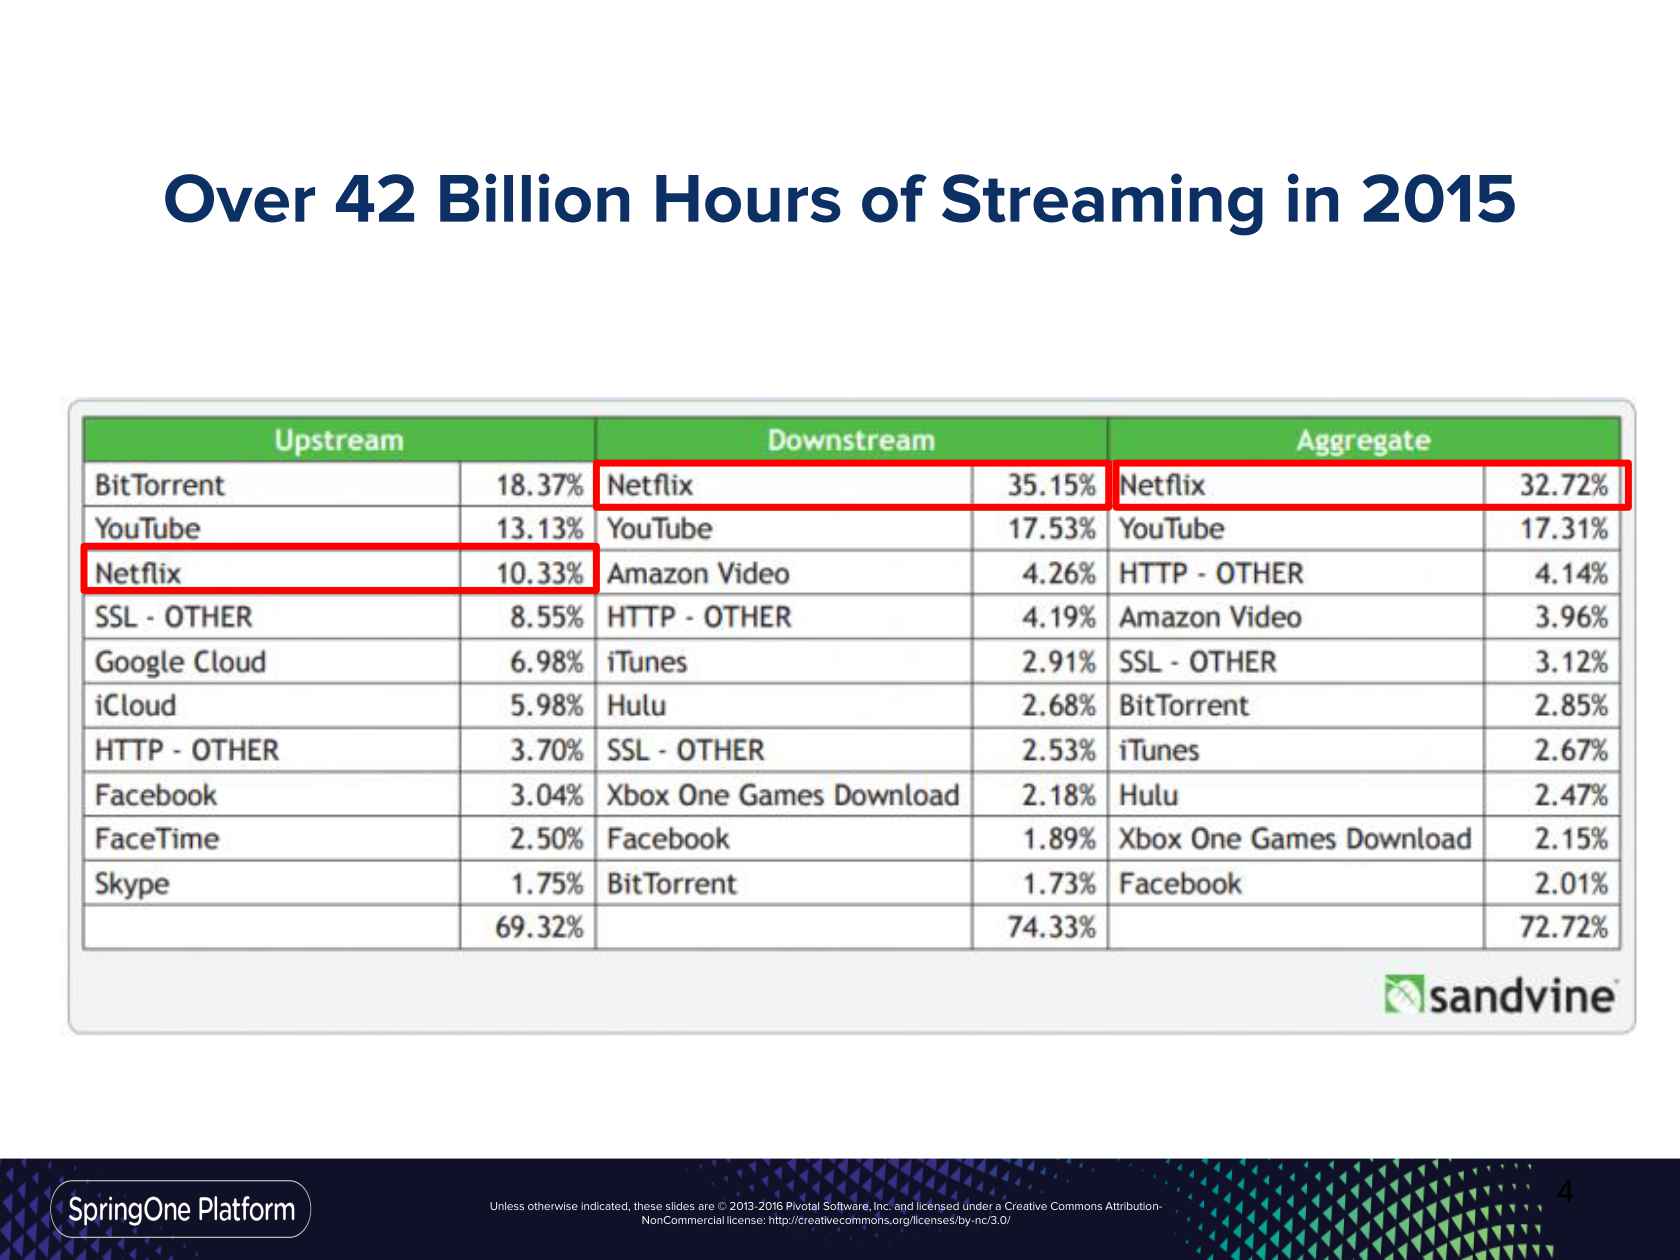Click the iCloud row label
The width and height of the screenshot is (1680, 1260).
(135, 706)
